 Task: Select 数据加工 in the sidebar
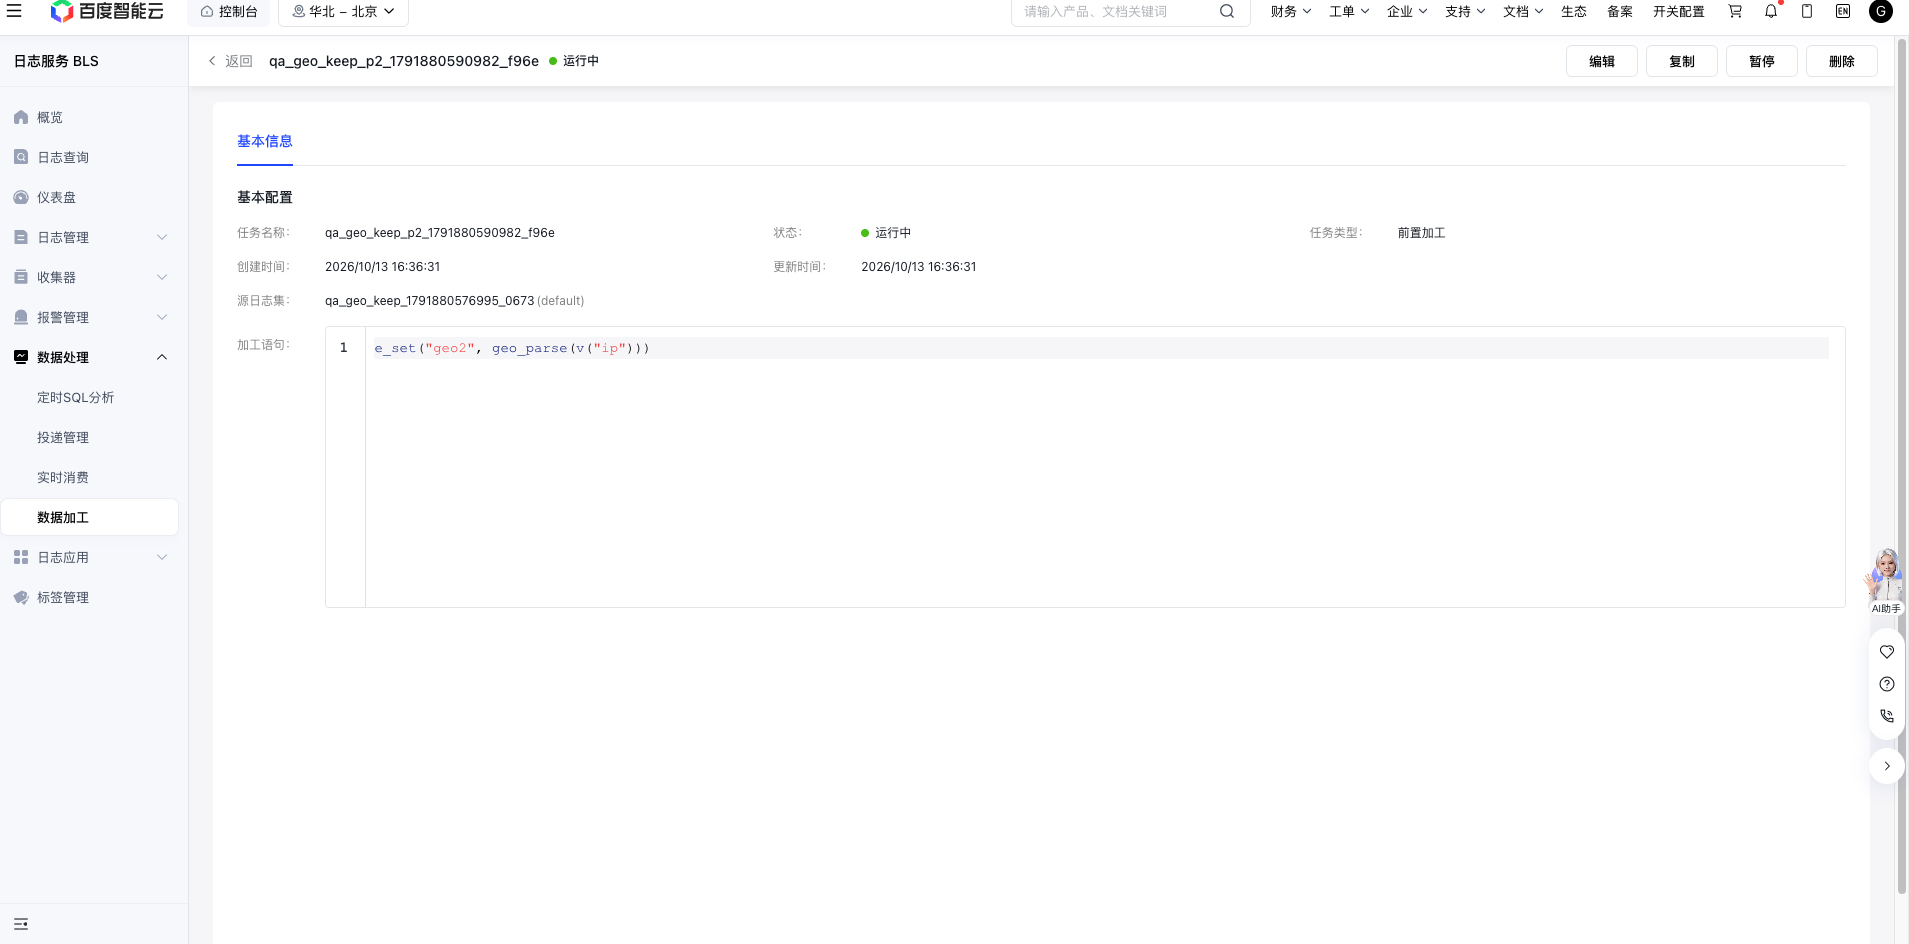coord(90,517)
